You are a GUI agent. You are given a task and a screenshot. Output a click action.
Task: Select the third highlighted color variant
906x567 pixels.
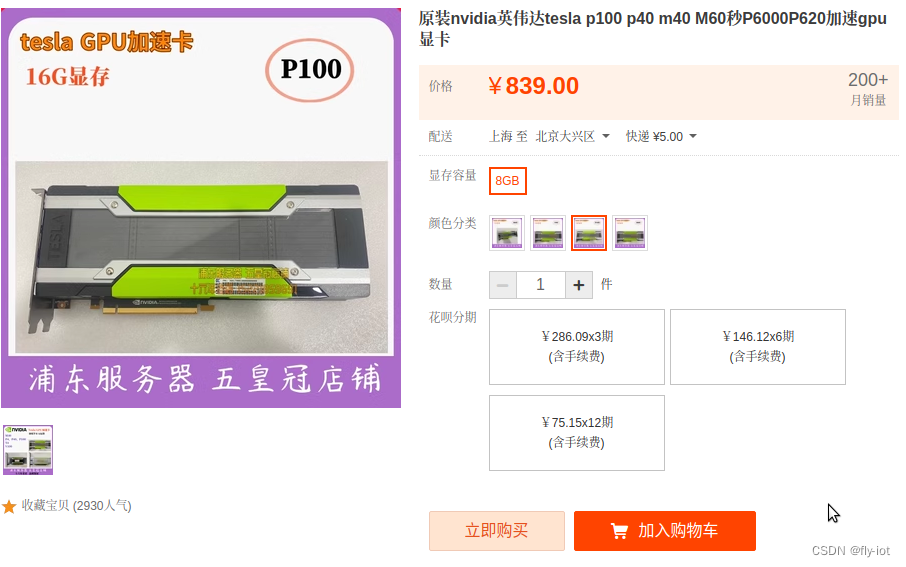coord(589,233)
